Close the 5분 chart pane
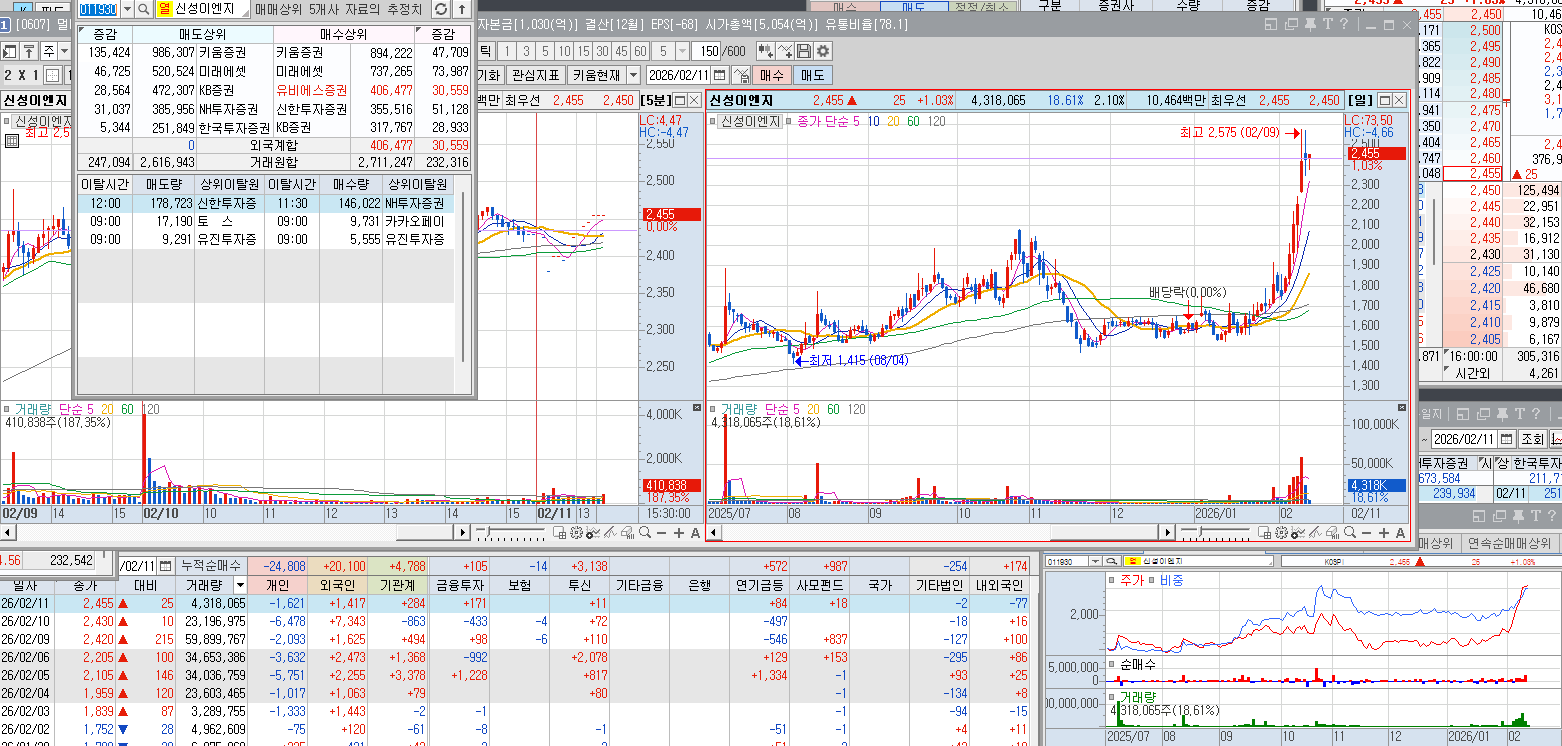1562x746 pixels. coord(694,100)
